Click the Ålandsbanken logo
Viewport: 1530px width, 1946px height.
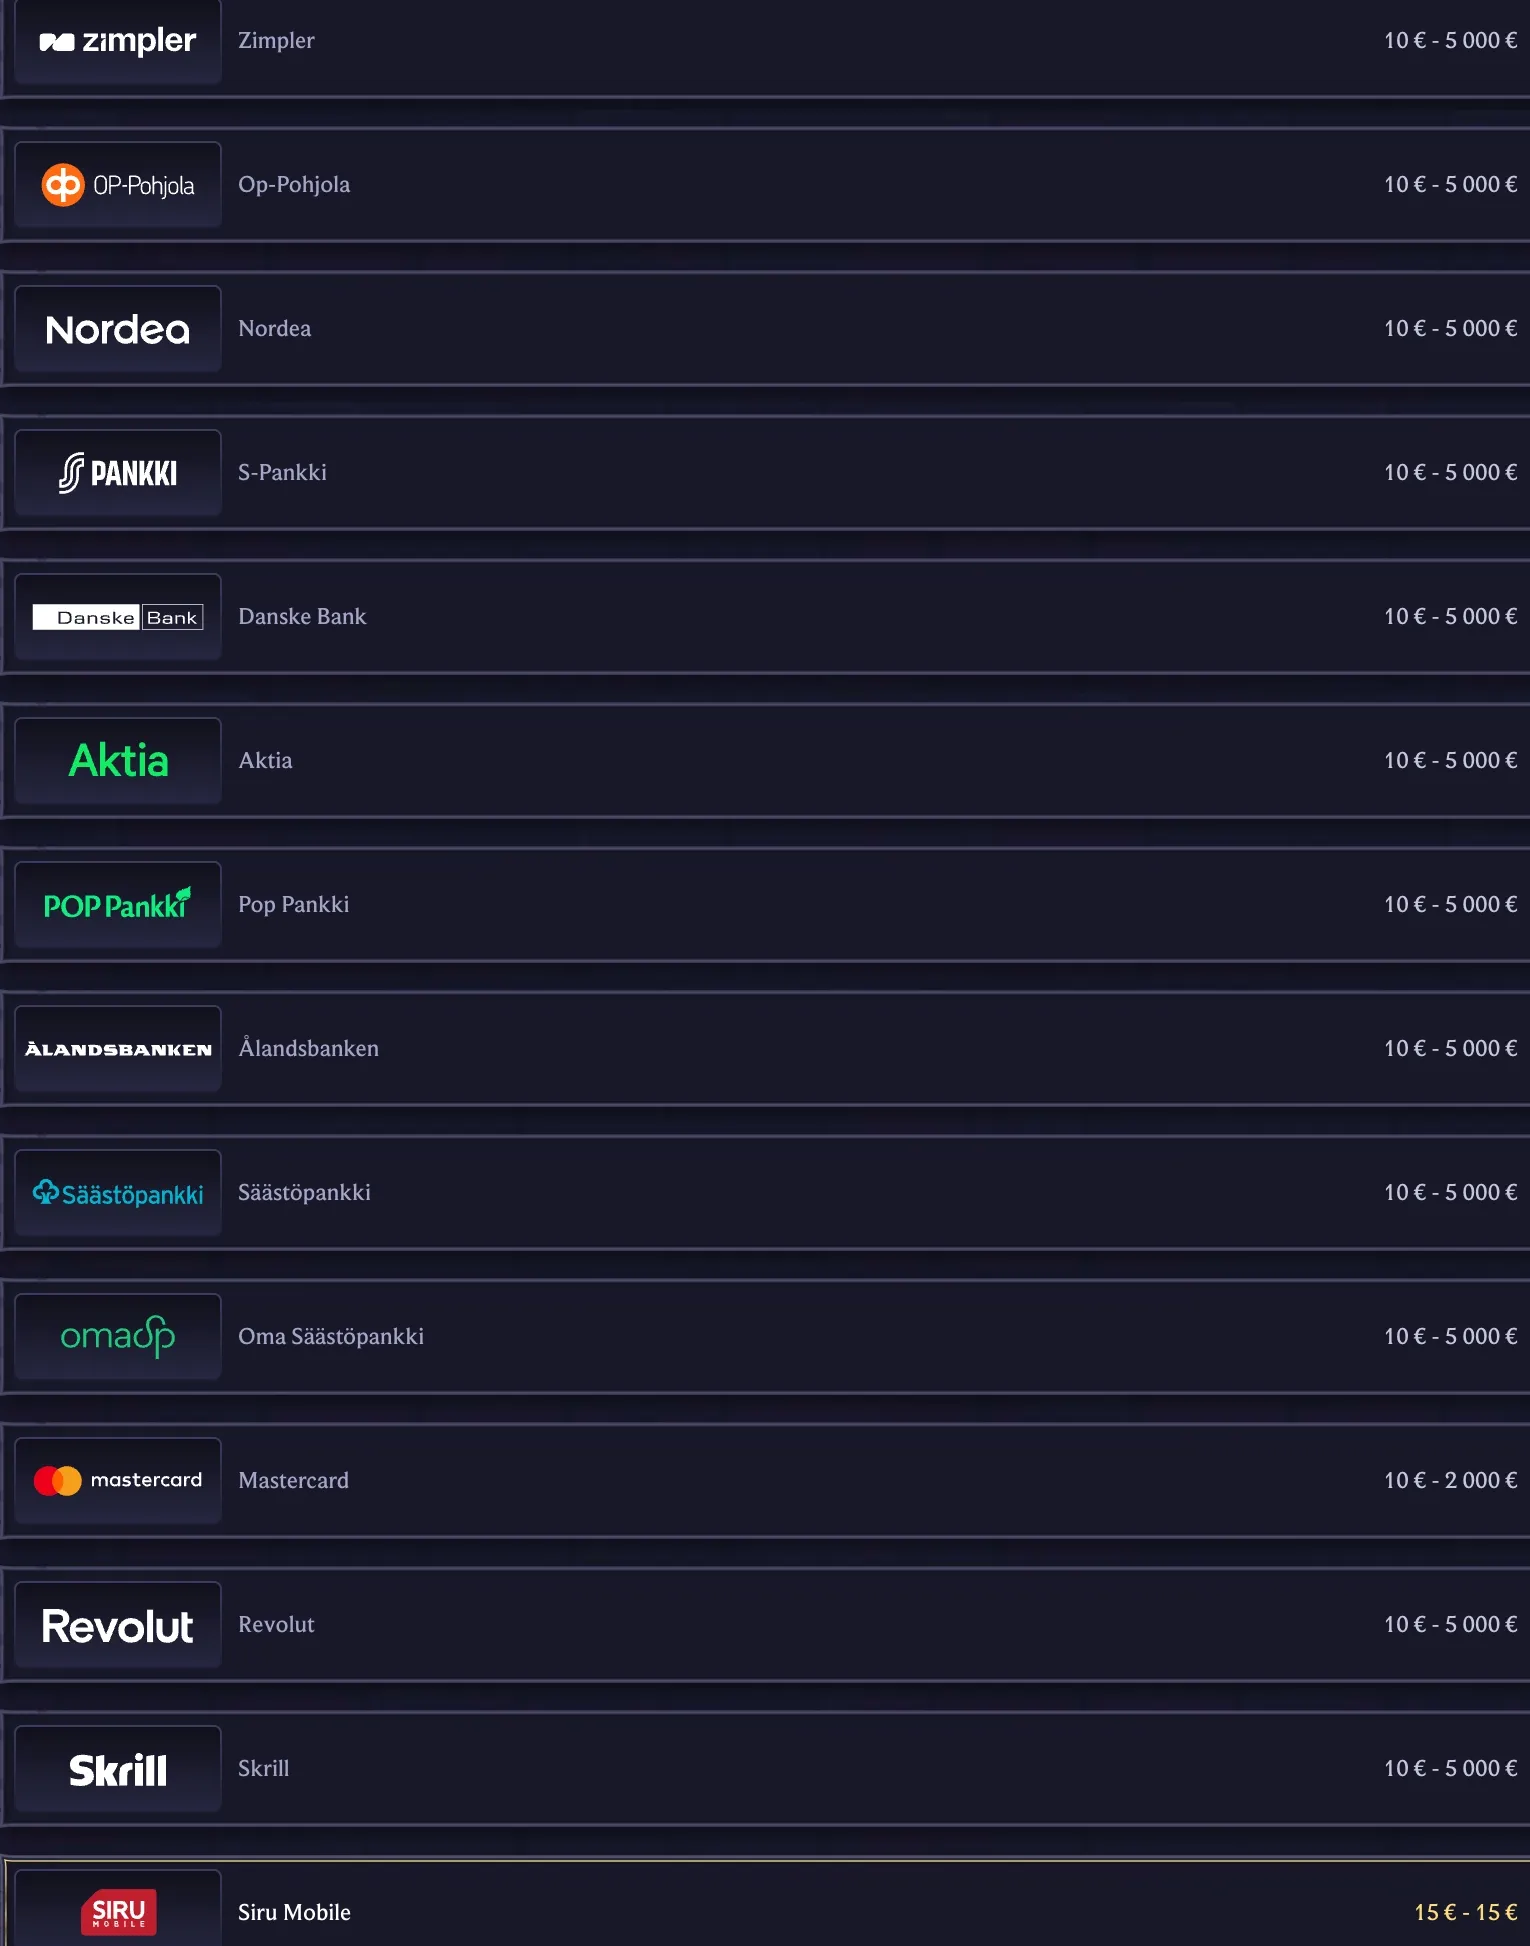pyautogui.click(x=117, y=1048)
